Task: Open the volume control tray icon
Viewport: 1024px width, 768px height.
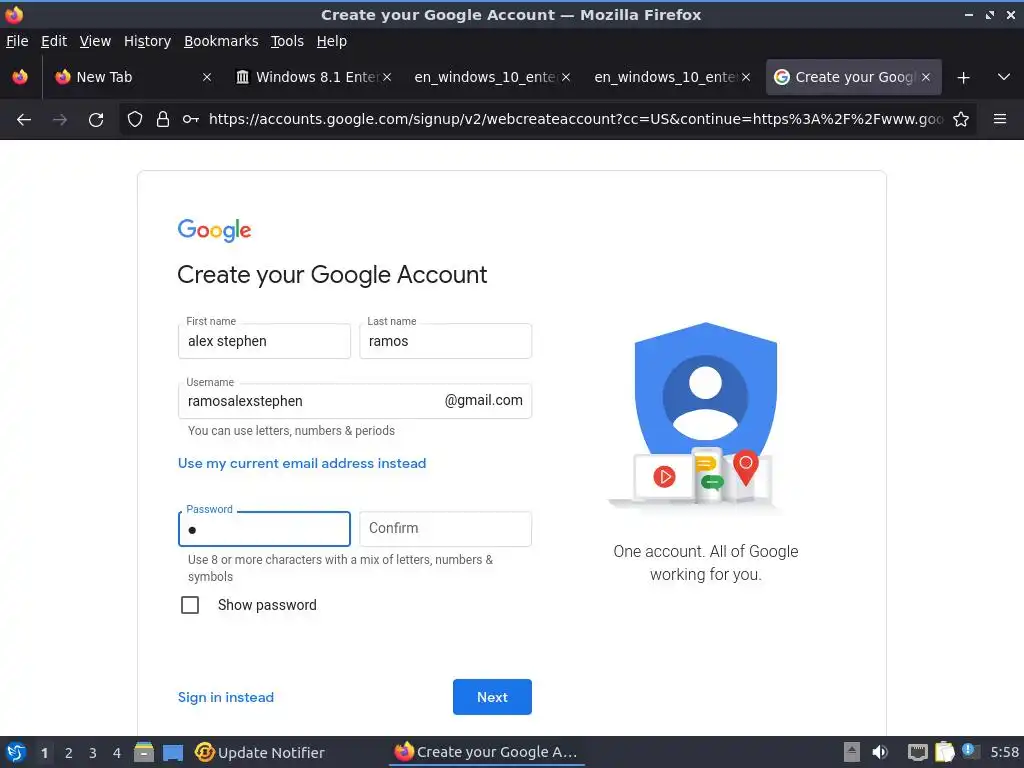Action: click(880, 752)
